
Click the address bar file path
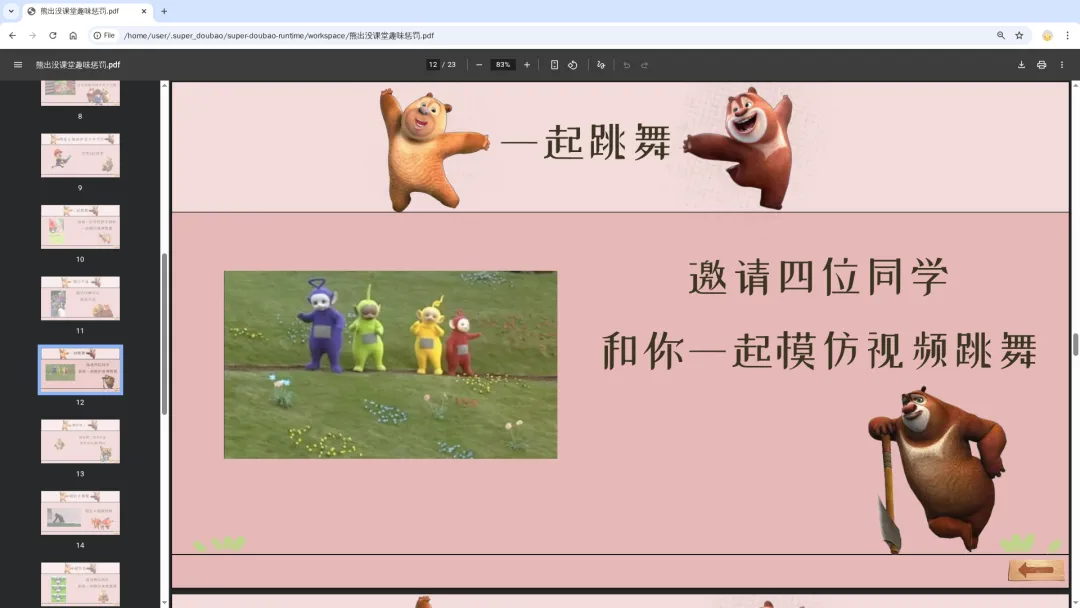click(279, 35)
